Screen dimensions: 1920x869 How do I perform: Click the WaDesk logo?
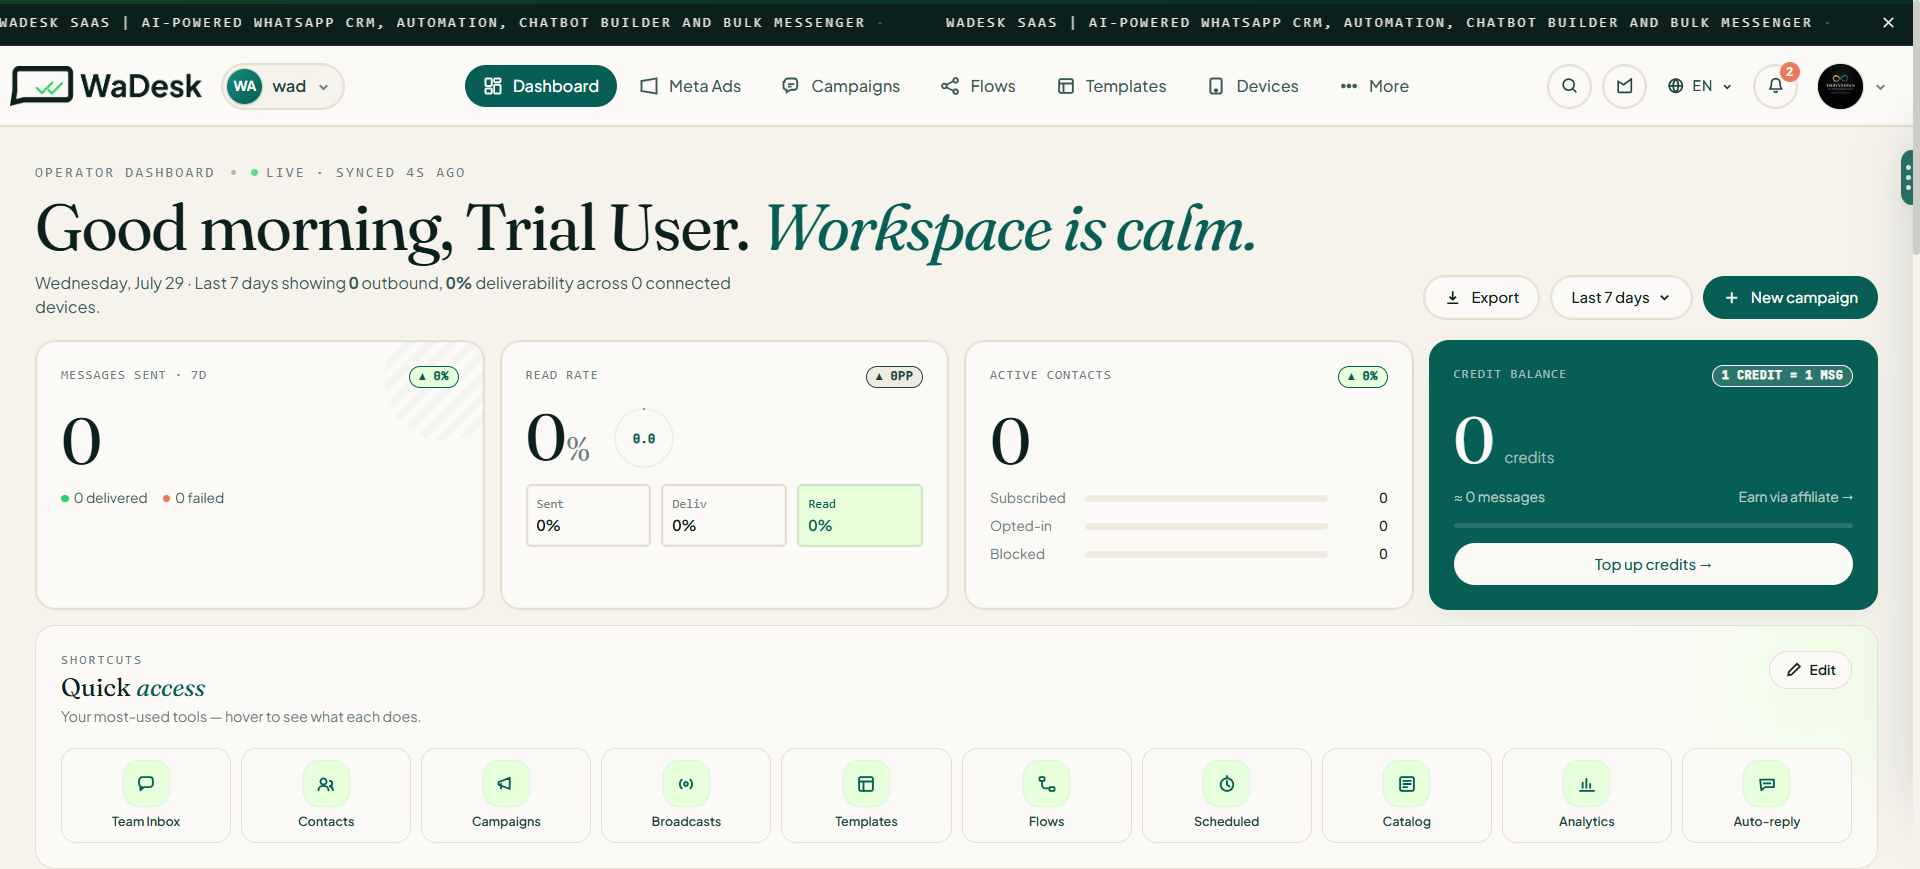[x=106, y=86]
